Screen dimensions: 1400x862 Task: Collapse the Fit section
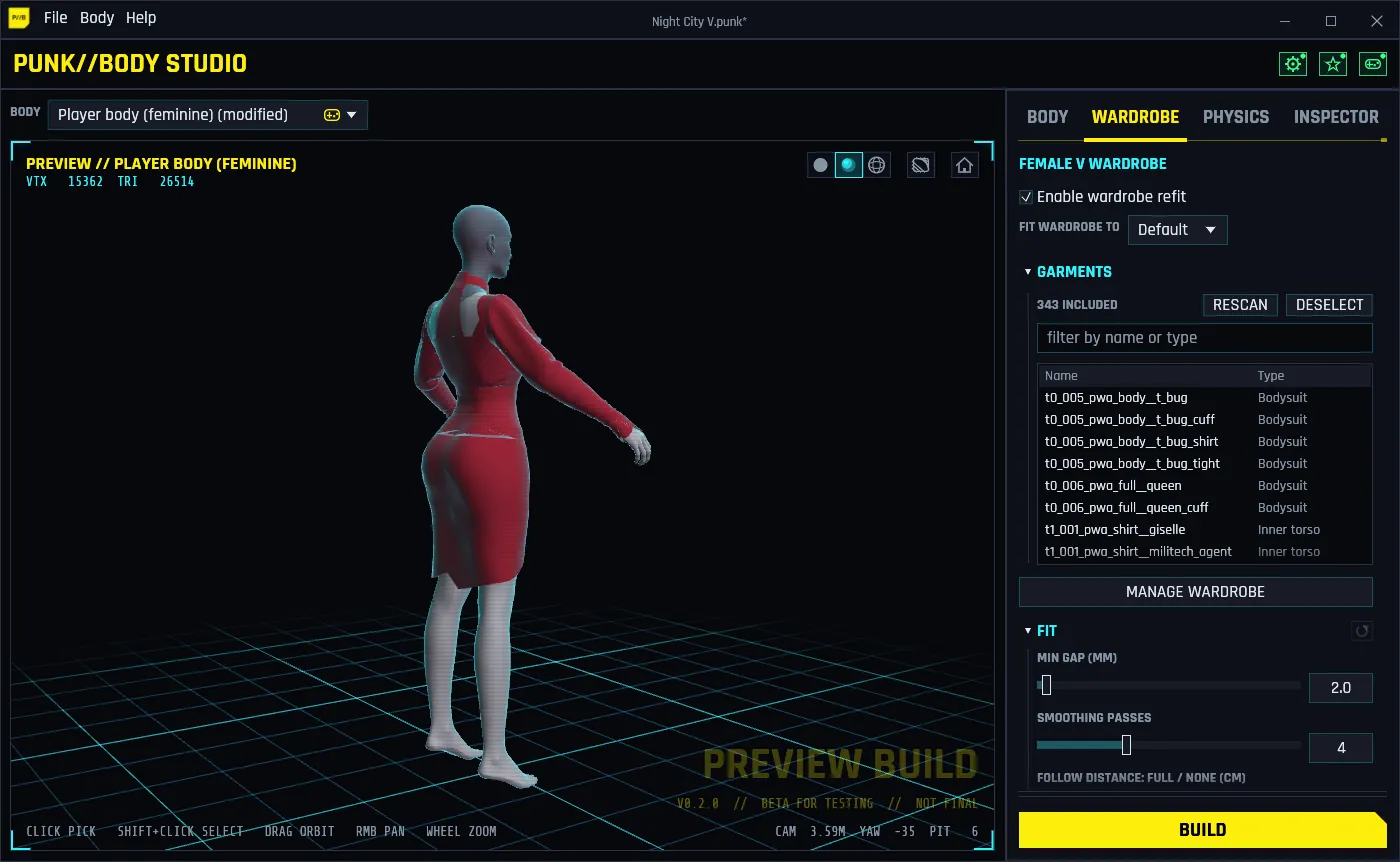[1028, 631]
